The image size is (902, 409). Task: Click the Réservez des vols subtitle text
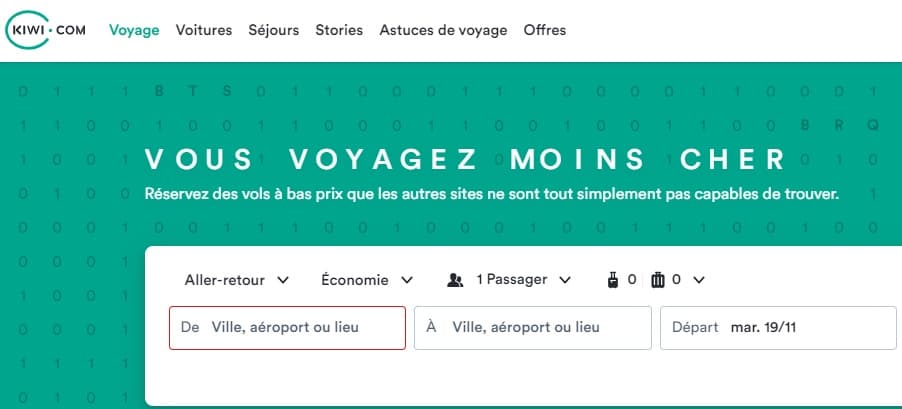pos(491,193)
